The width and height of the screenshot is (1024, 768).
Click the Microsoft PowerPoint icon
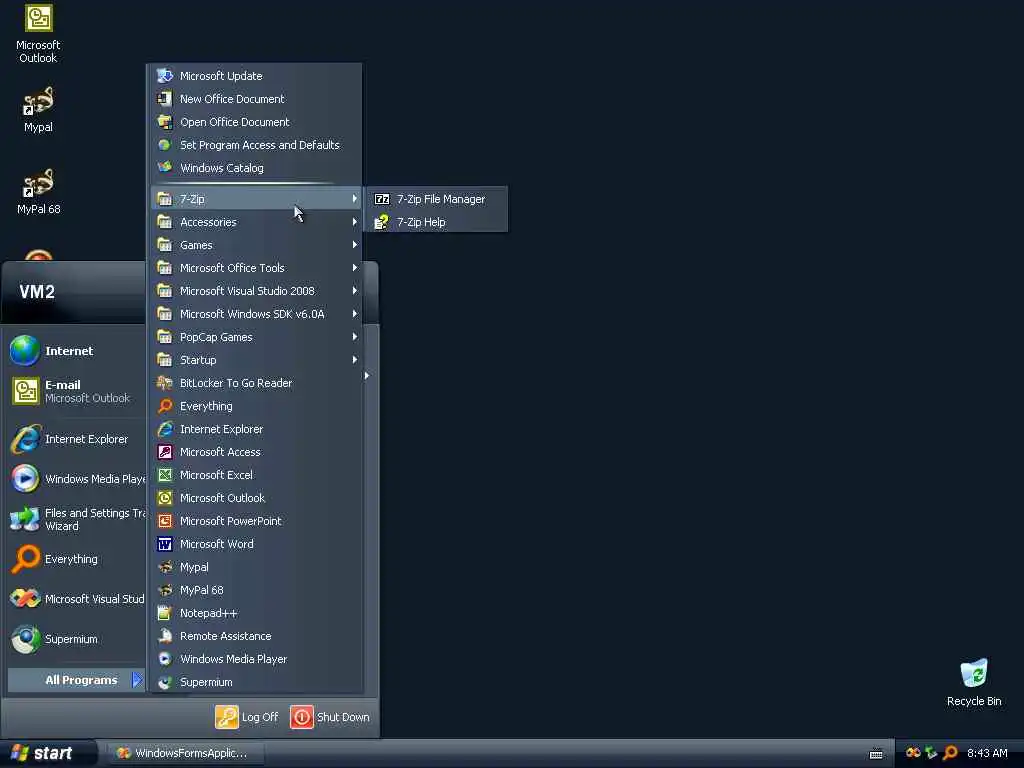(165, 521)
